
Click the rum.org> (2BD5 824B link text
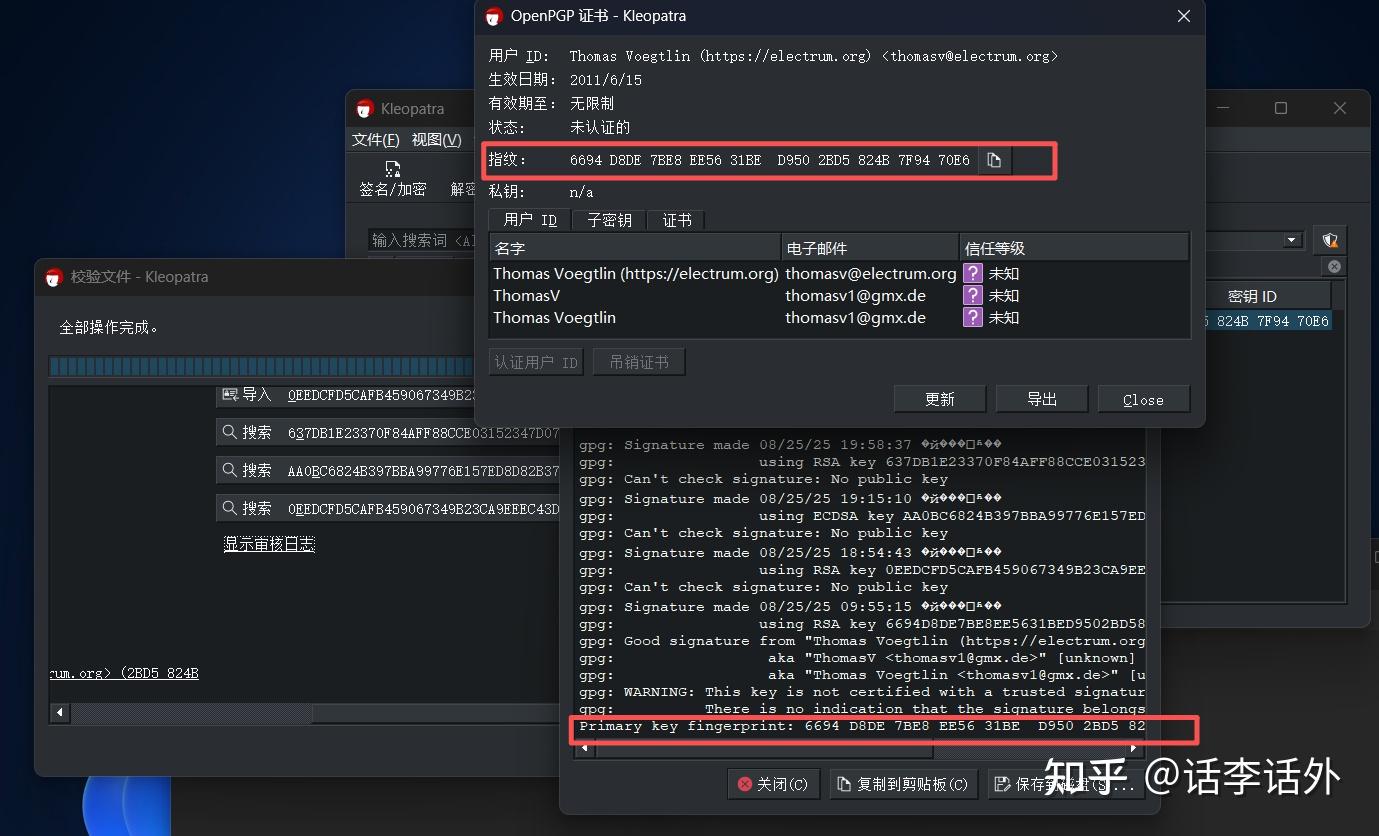(124, 673)
